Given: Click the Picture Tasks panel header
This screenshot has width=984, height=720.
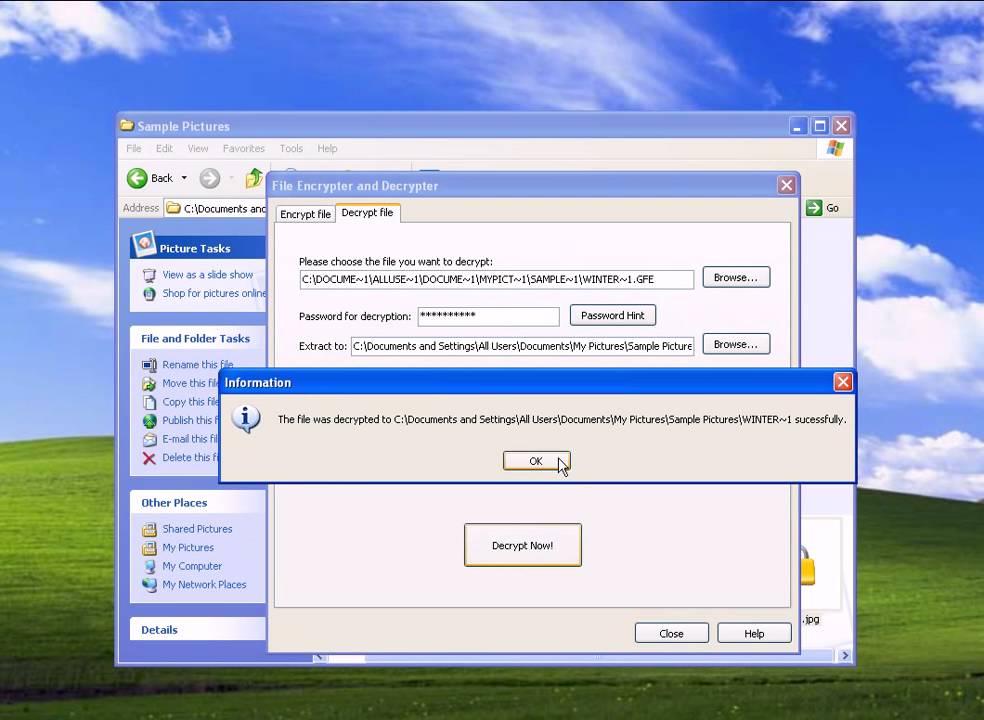Looking at the screenshot, I should pos(198,247).
